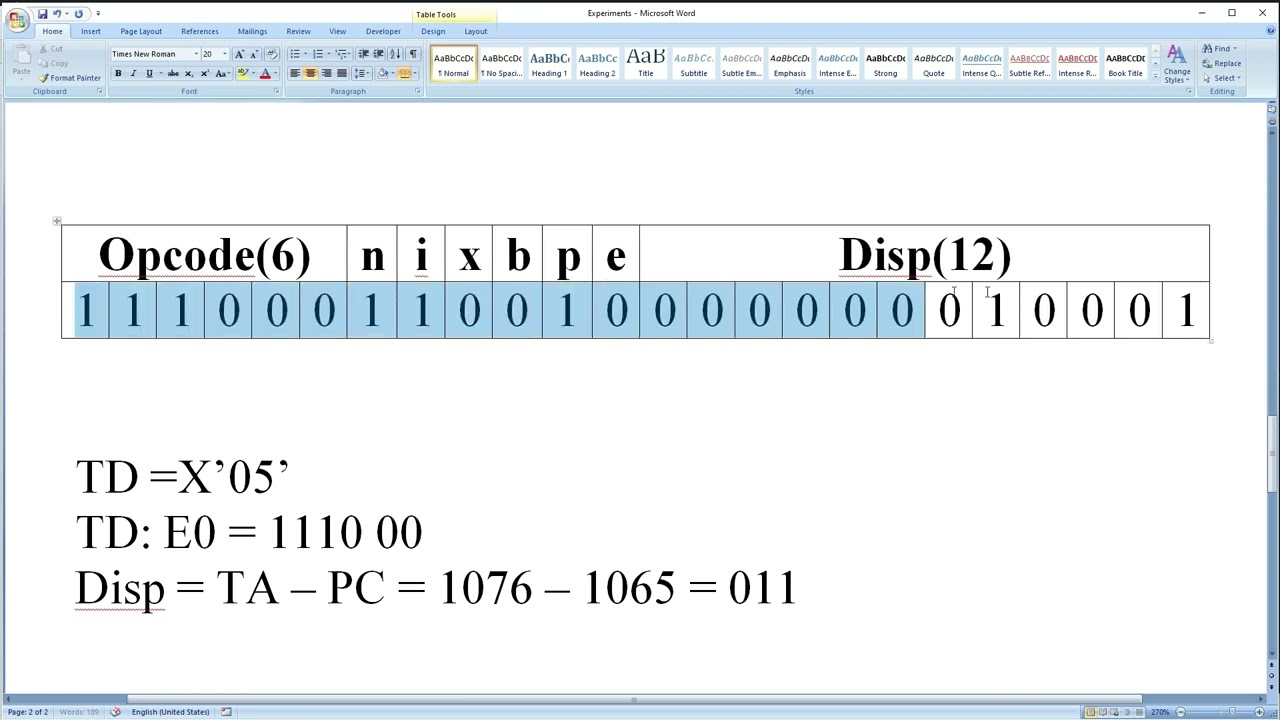Open Clipboard dialog launcher
1280x720 pixels.
coord(99,92)
